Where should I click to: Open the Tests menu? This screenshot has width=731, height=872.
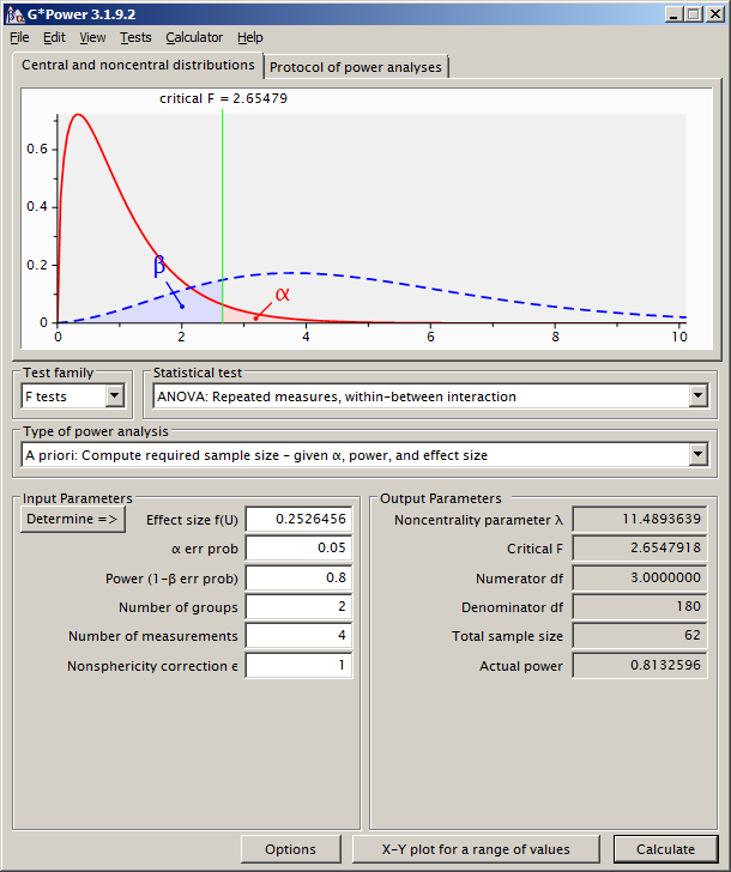point(136,38)
